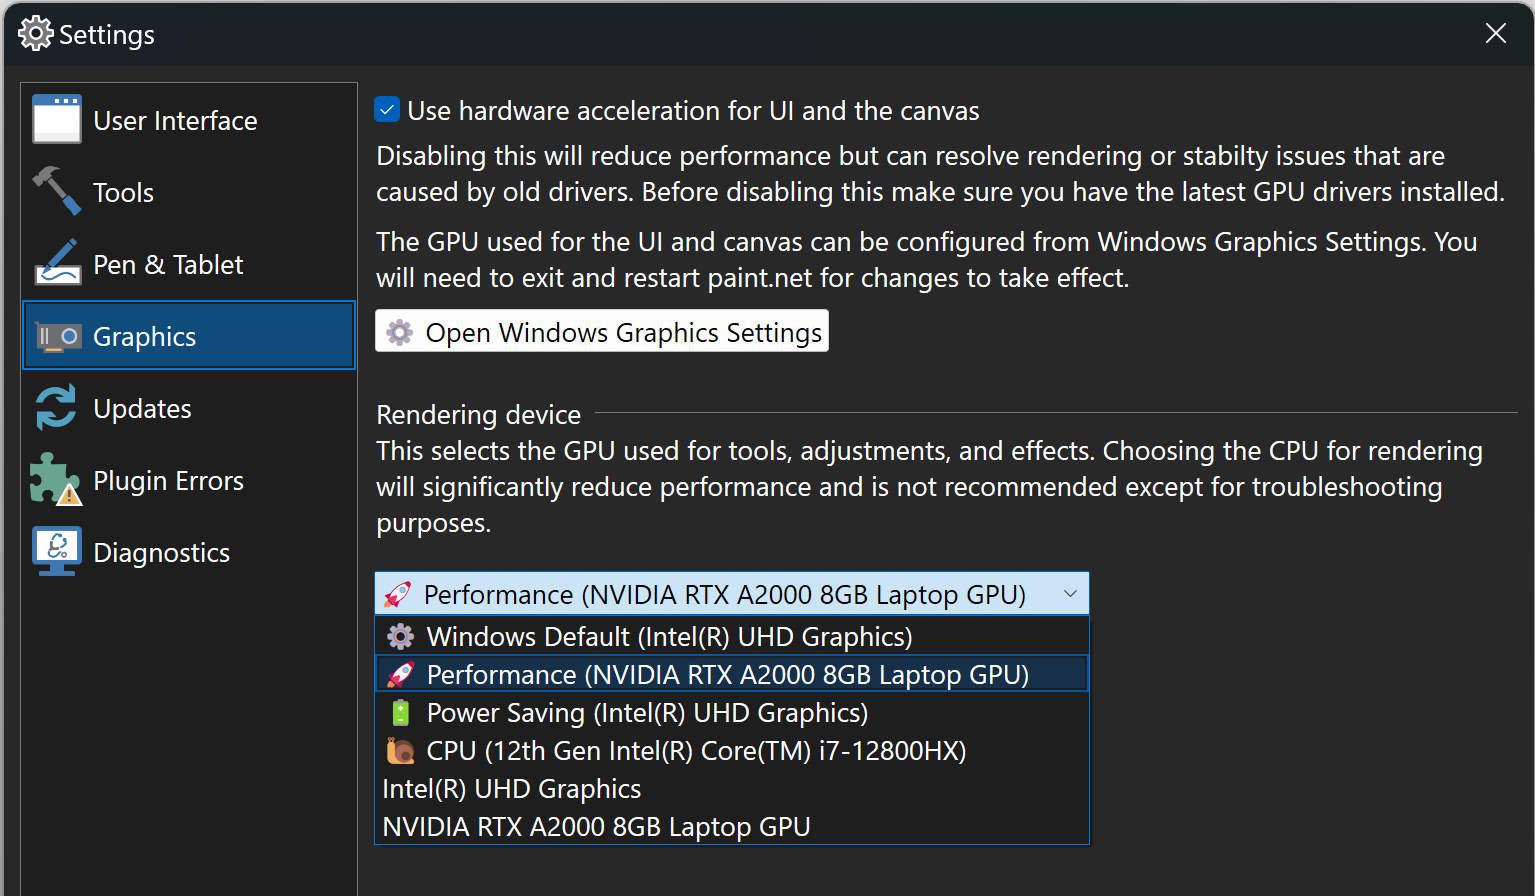The image size is (1535, 896).
Task: Select the Plugin Errors puzzle piece icon
Action: pos(57,479)
